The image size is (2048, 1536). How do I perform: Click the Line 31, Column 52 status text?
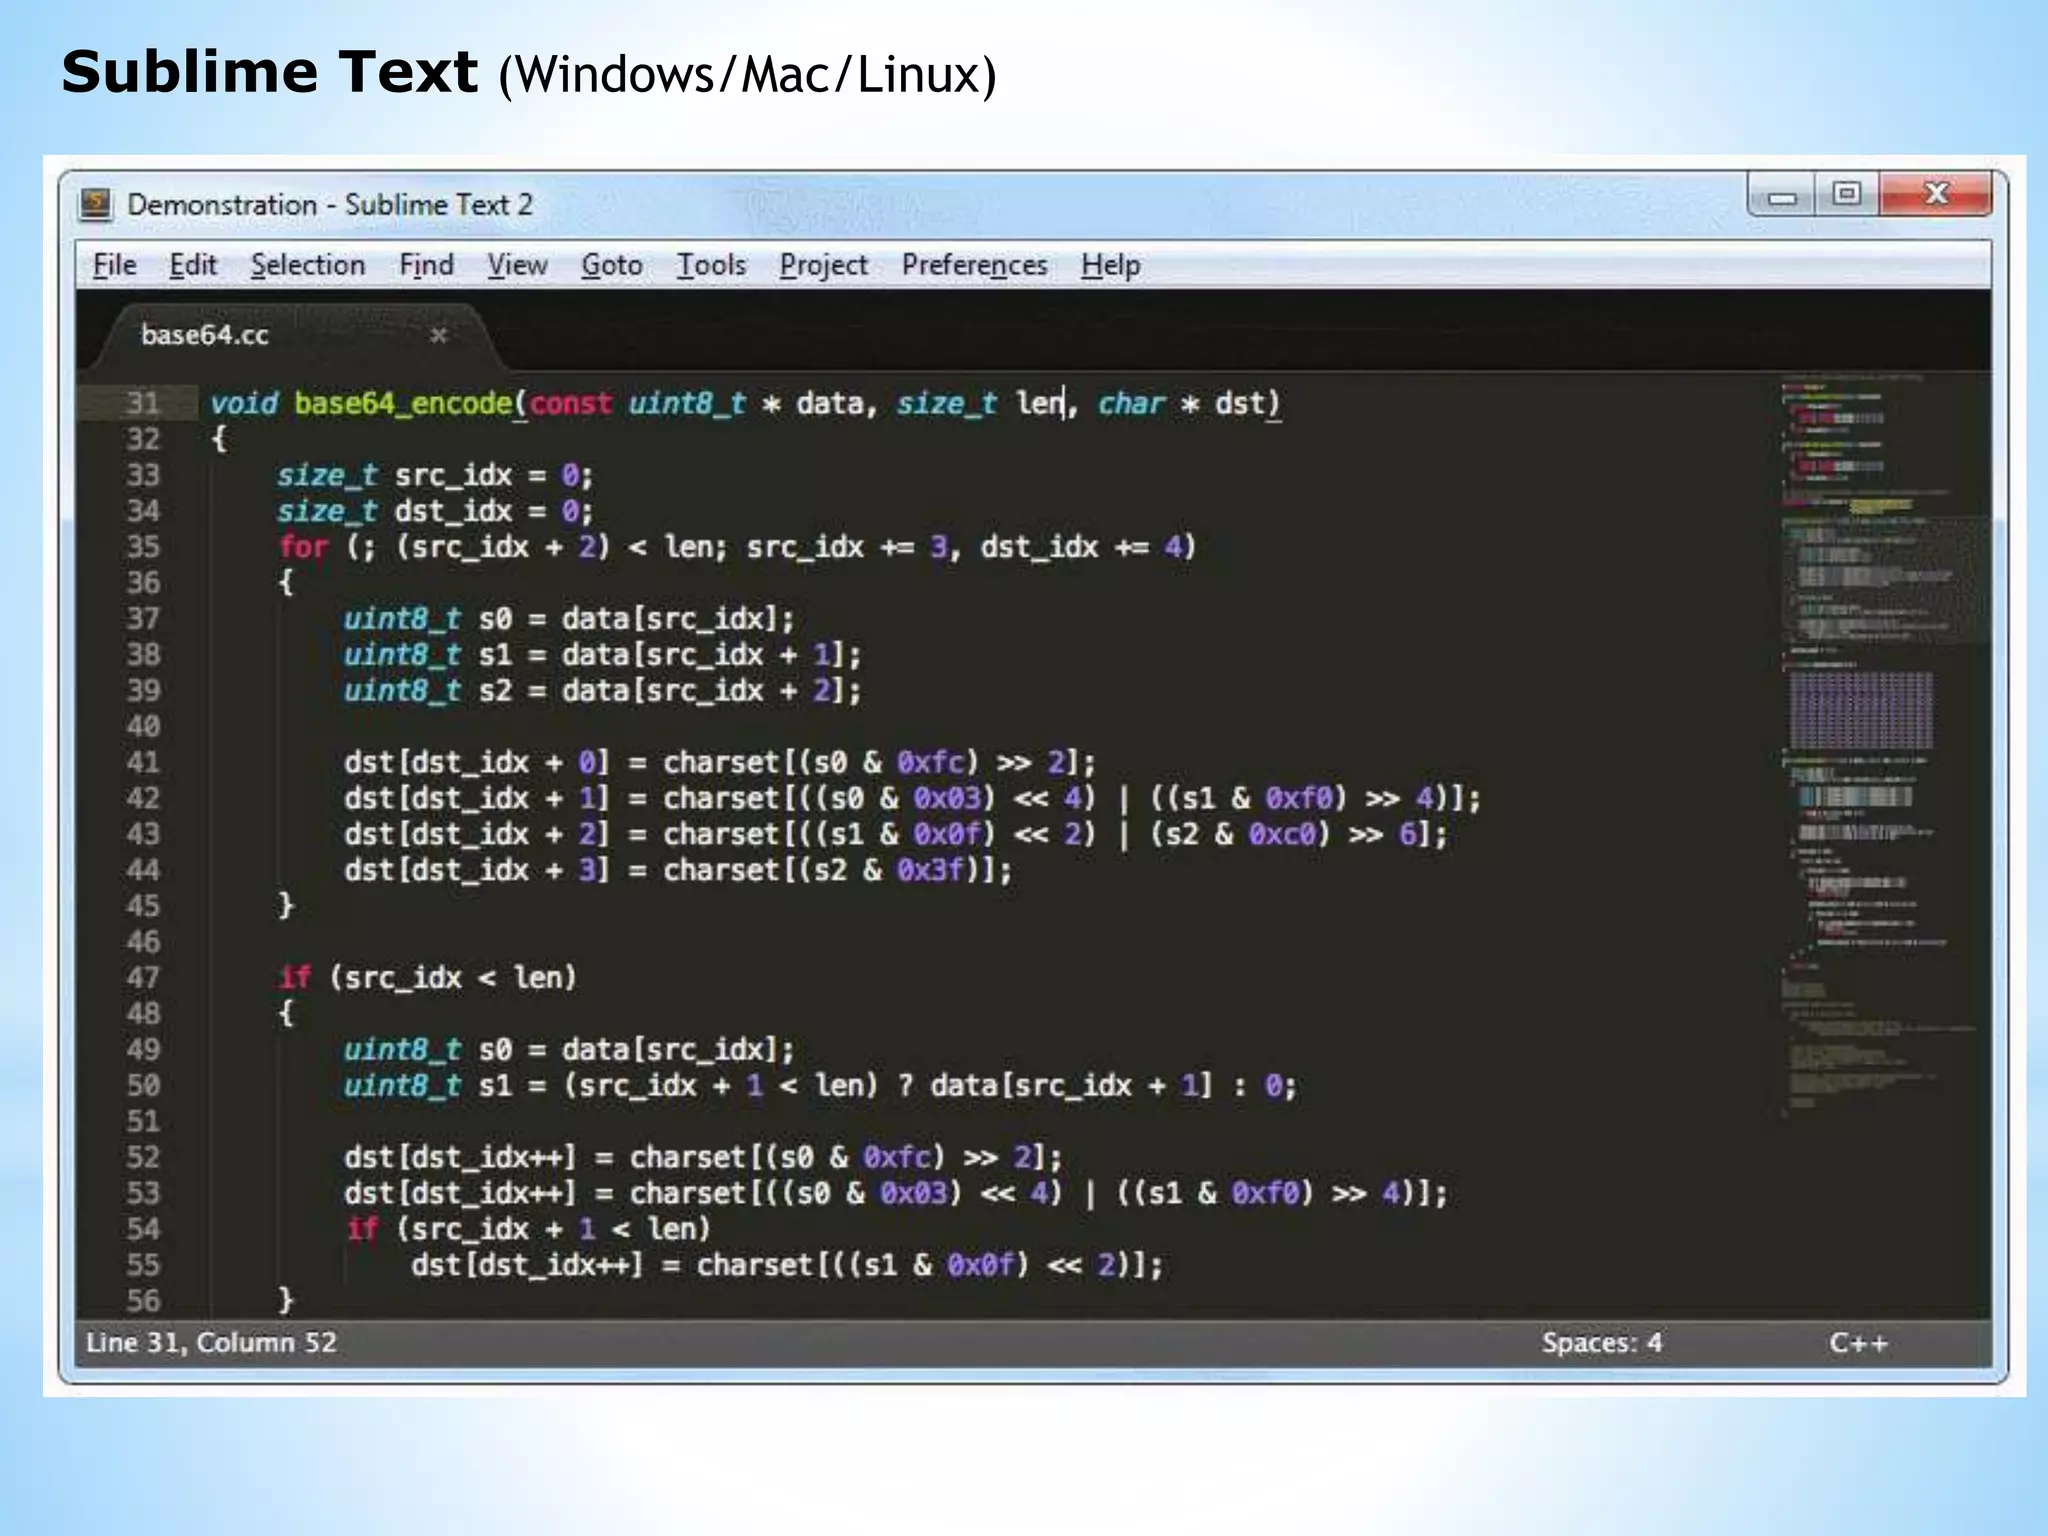(x=211, y=1342)
